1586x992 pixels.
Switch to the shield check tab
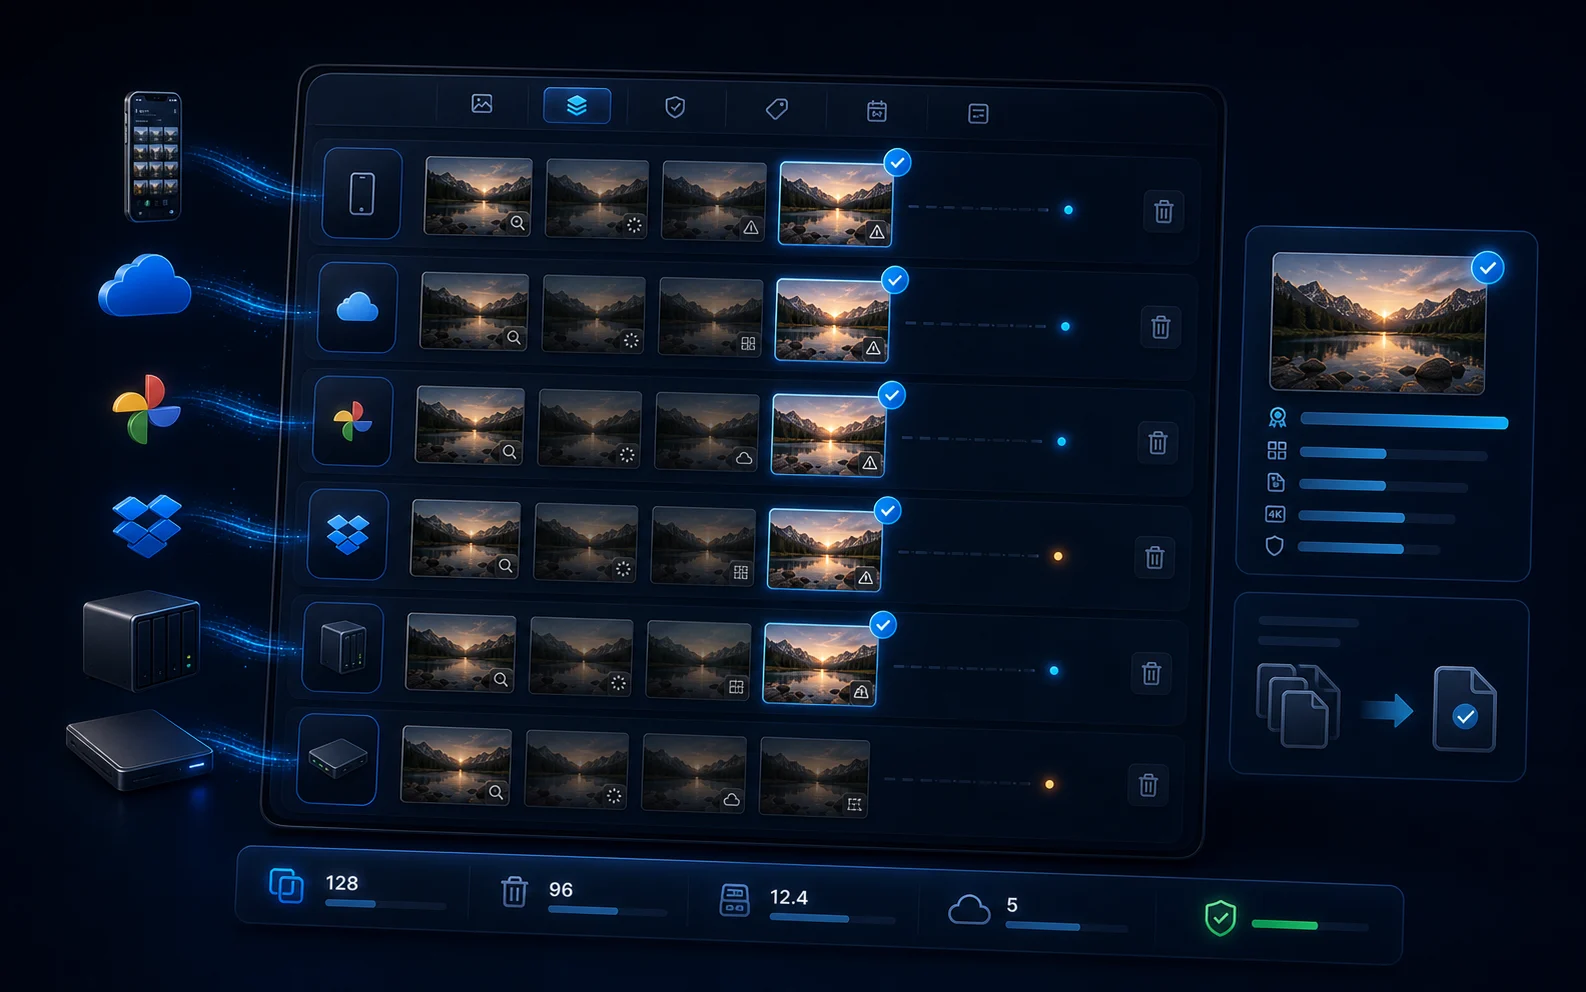coord(675,107)
